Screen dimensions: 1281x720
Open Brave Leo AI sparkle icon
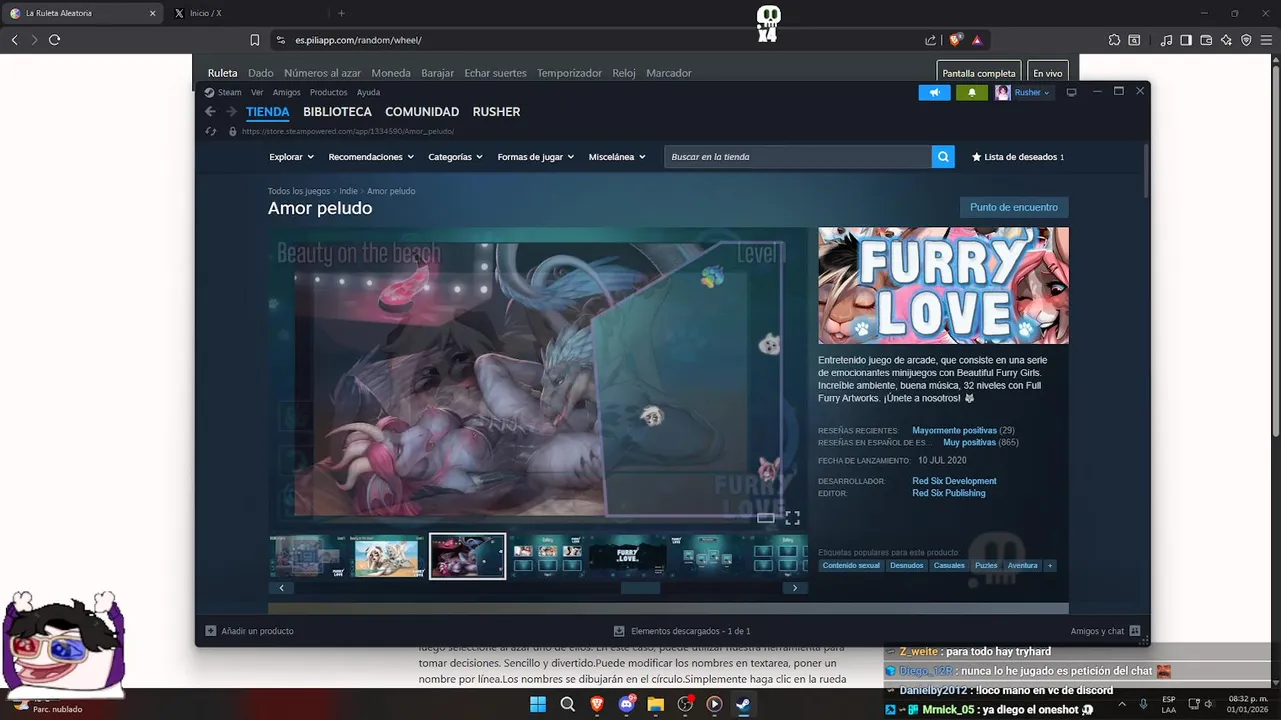click(1226, 40)
